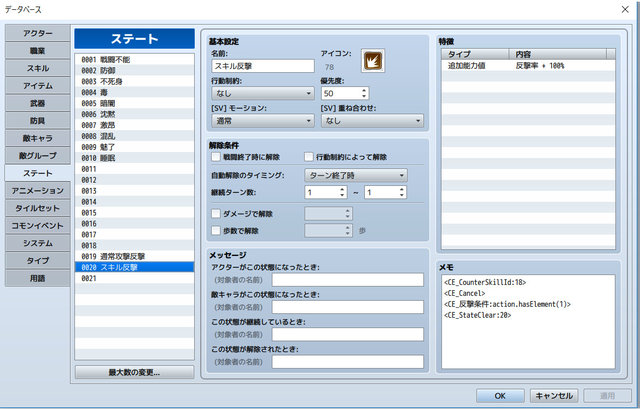Enable 行動制約によって解除 checkbox
640x409 pixels.
[309, 157]
